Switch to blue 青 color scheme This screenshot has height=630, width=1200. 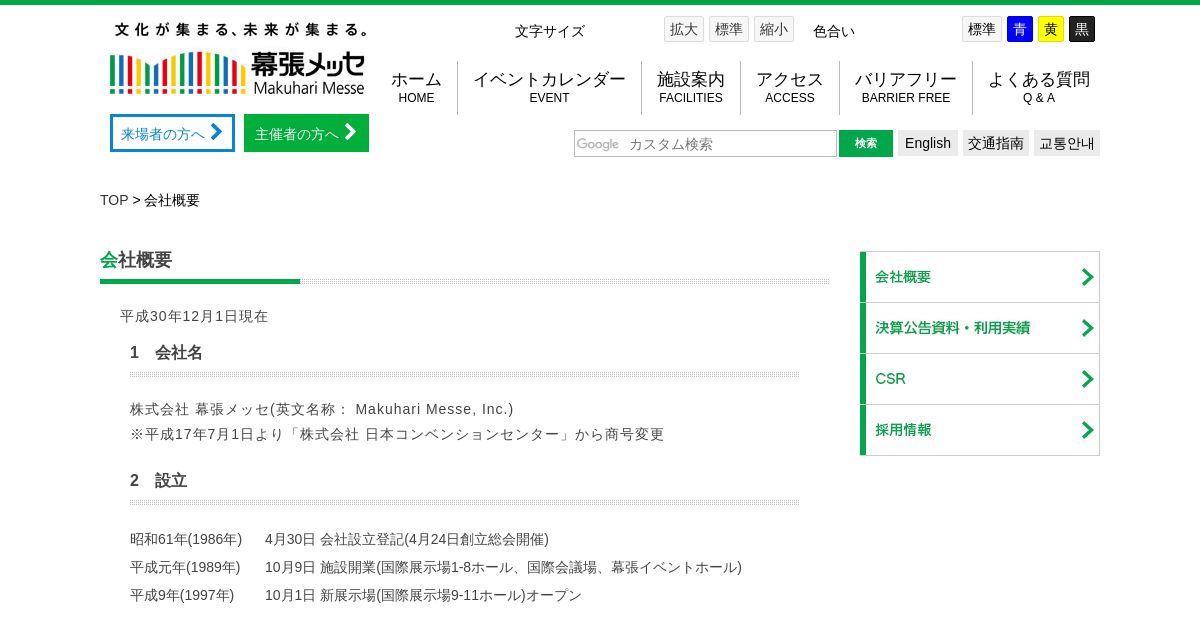click(1020, 29)
